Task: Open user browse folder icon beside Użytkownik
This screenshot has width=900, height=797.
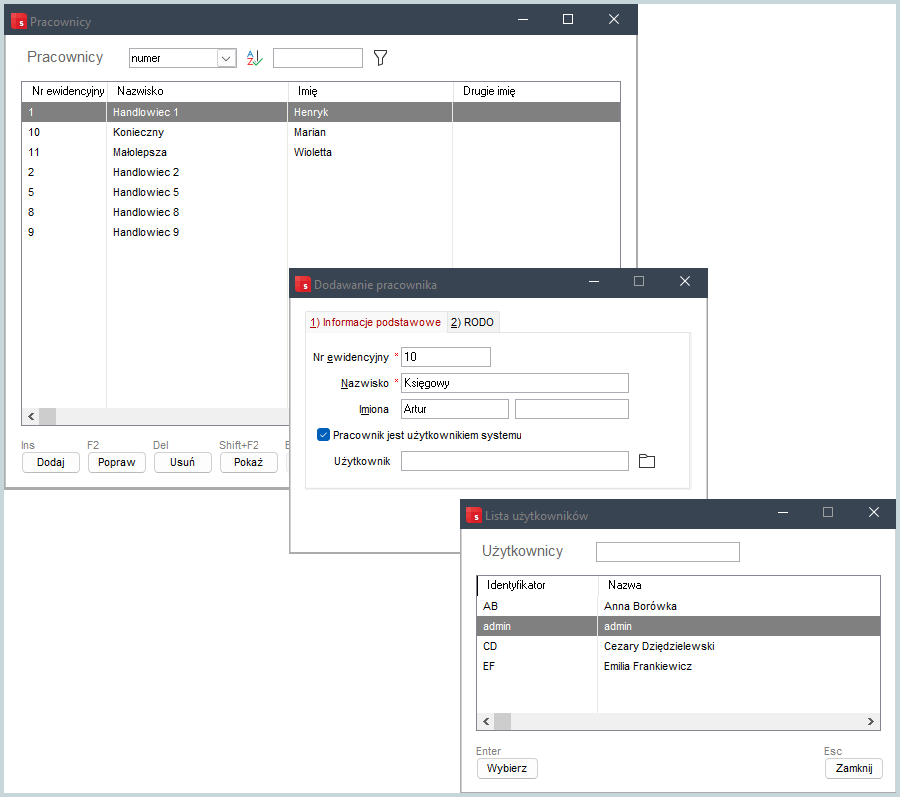Action: (x=647, y=461)
